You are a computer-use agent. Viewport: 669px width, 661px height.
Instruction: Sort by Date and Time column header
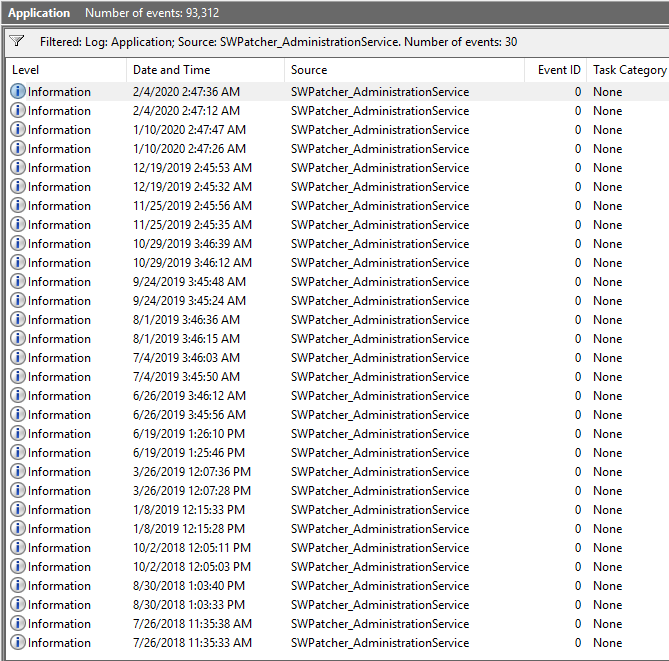coord(205,70)
